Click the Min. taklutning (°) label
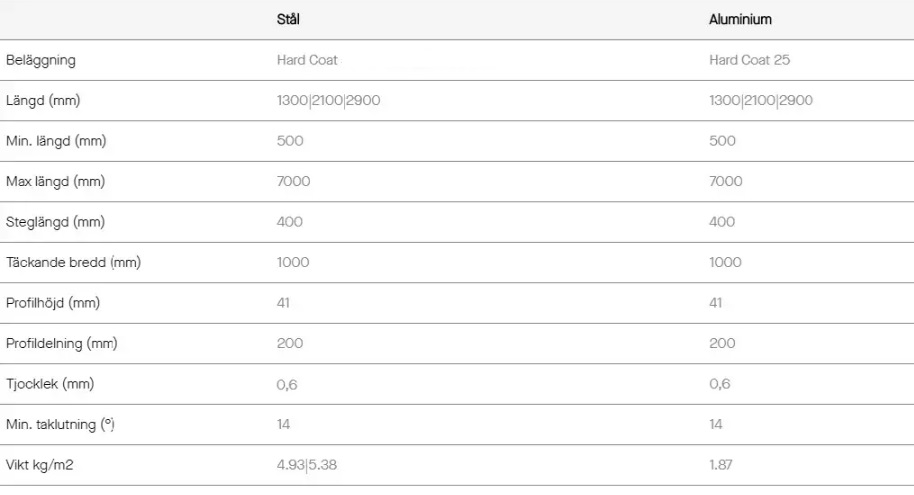 click(x=62, y=425)
